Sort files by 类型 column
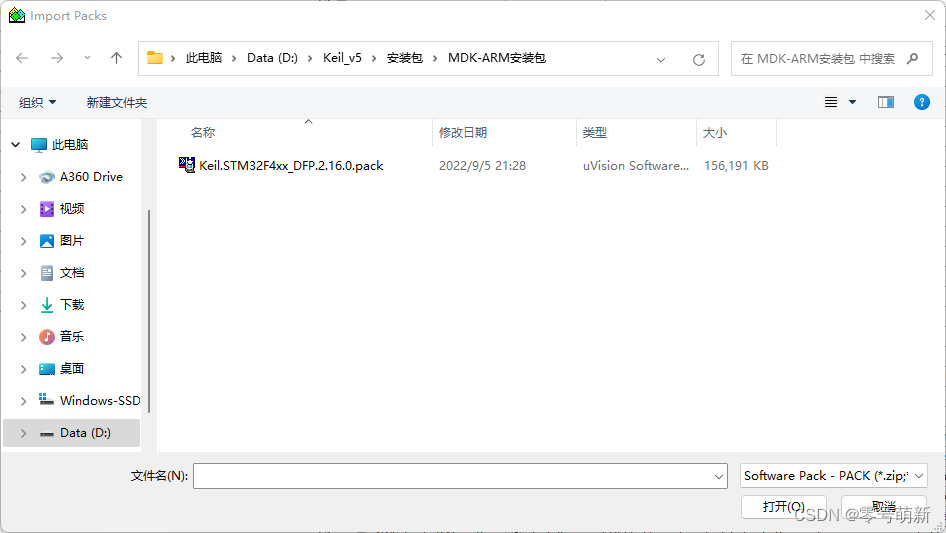 595,133
